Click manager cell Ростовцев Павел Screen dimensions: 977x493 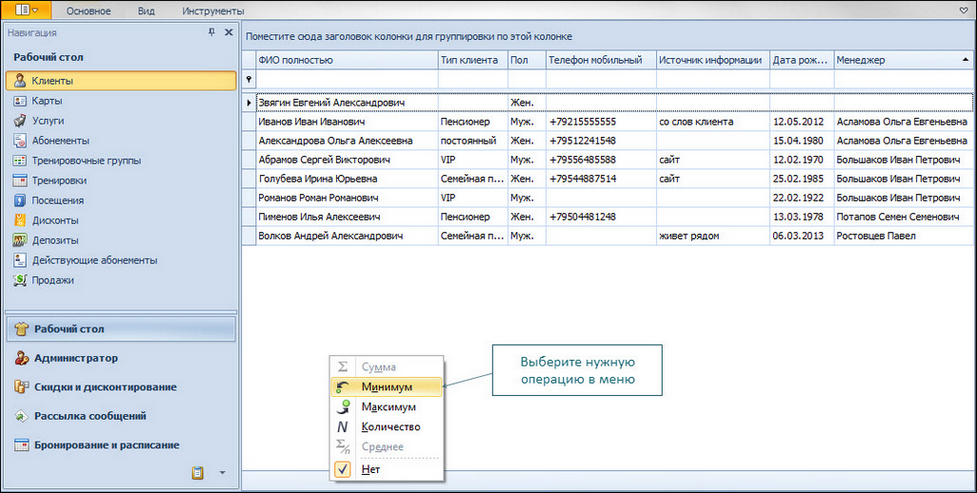point(903,236)
